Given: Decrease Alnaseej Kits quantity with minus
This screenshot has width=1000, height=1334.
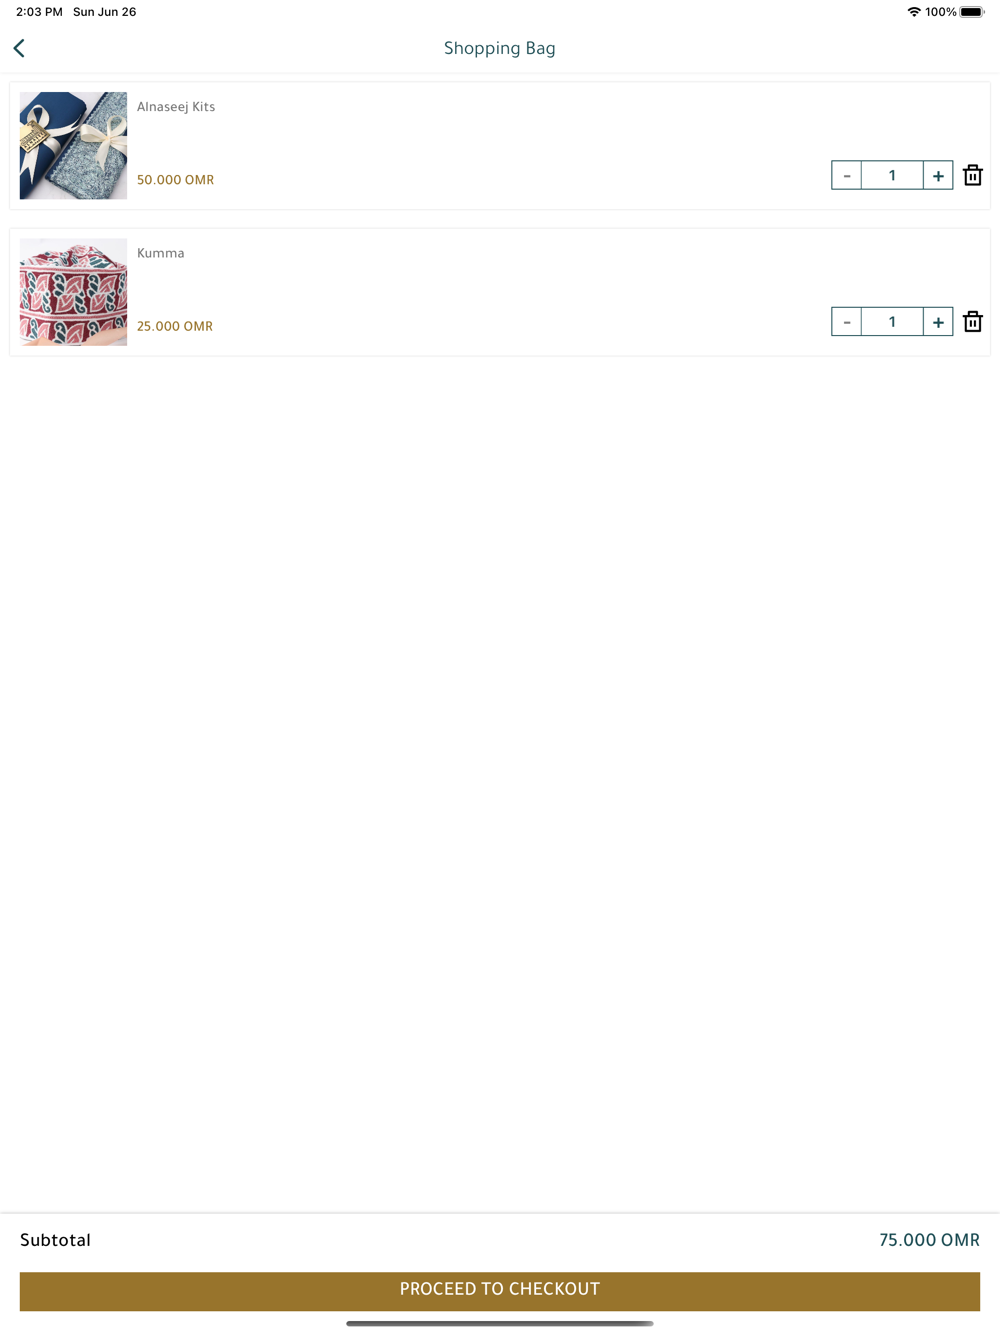Looking at the screenshot, I should (x=846, y=176).
